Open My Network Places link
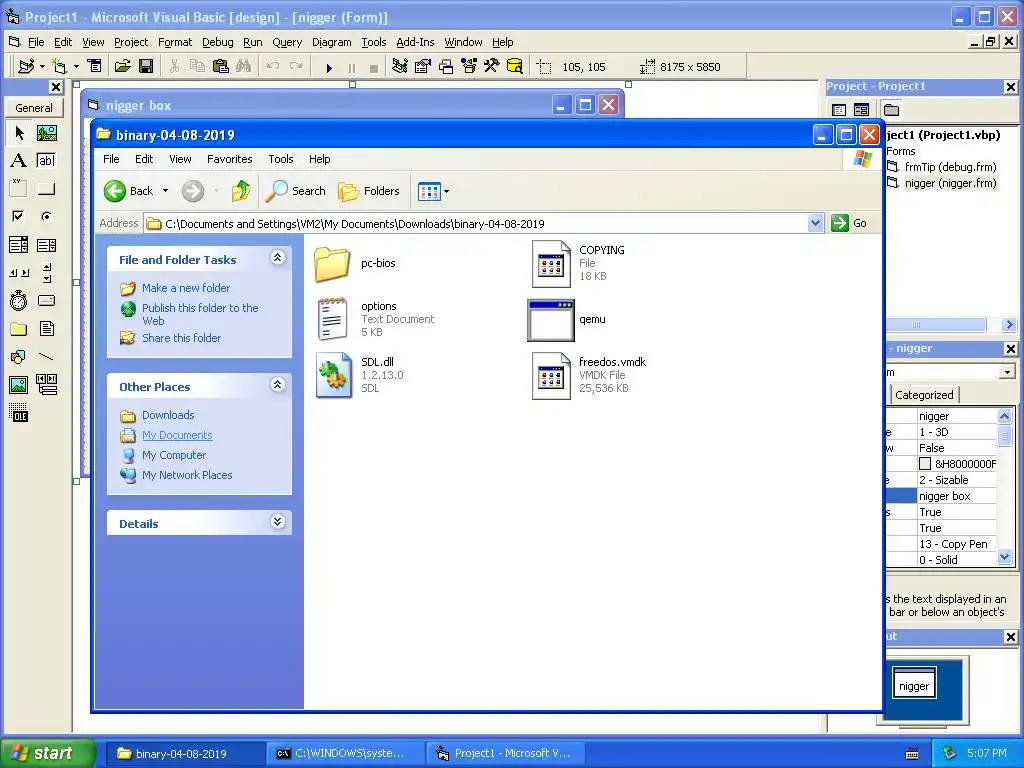This screenshot has width=1024, height=768. [x=187, y=475]
